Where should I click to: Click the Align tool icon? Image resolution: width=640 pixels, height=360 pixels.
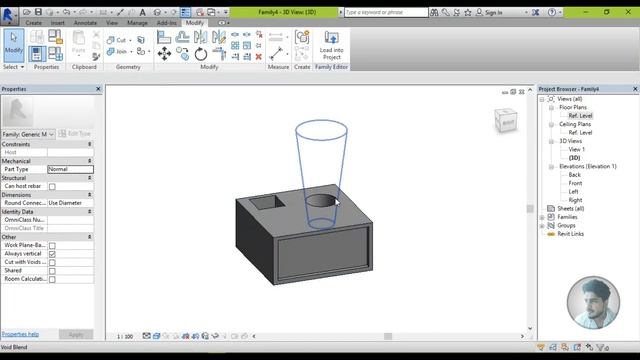164,38
